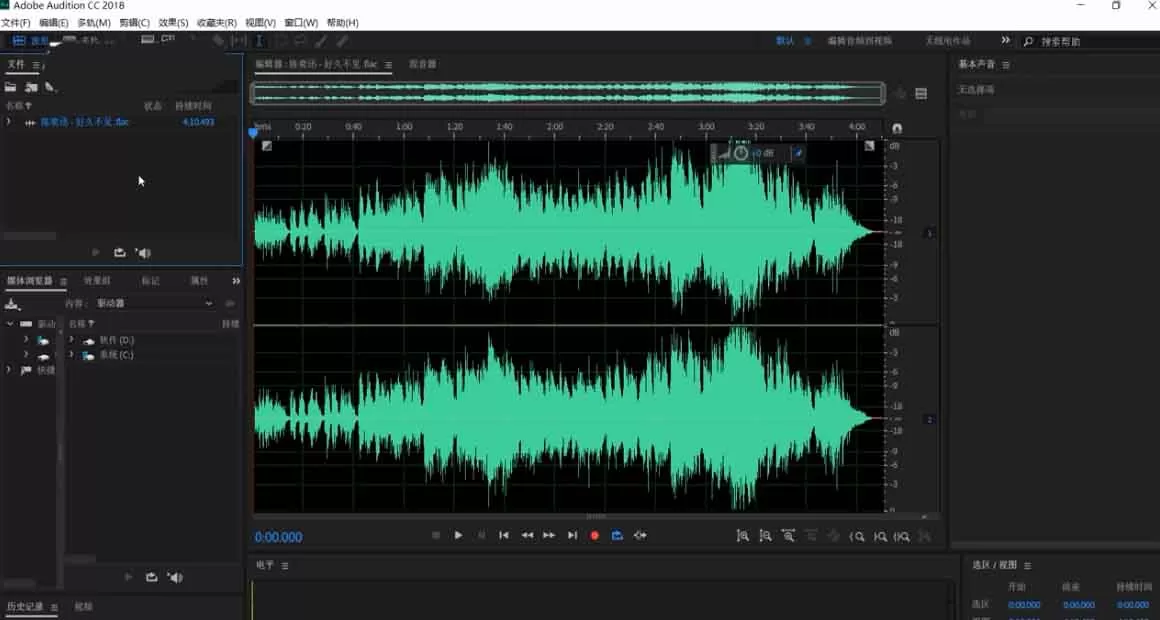This screenshot has height=620, width=1160.
Task: Toggle loop playback in Files panel
Action: 120,252
